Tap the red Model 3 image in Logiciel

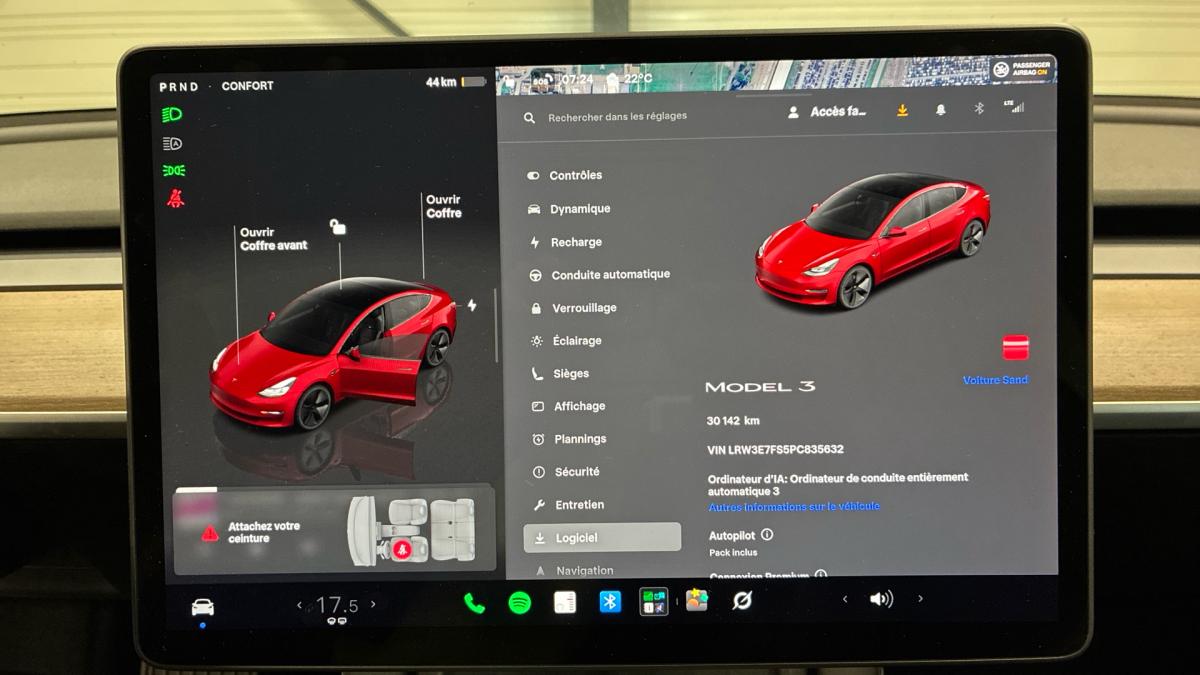pyautogui.click(x=872, y=240)
